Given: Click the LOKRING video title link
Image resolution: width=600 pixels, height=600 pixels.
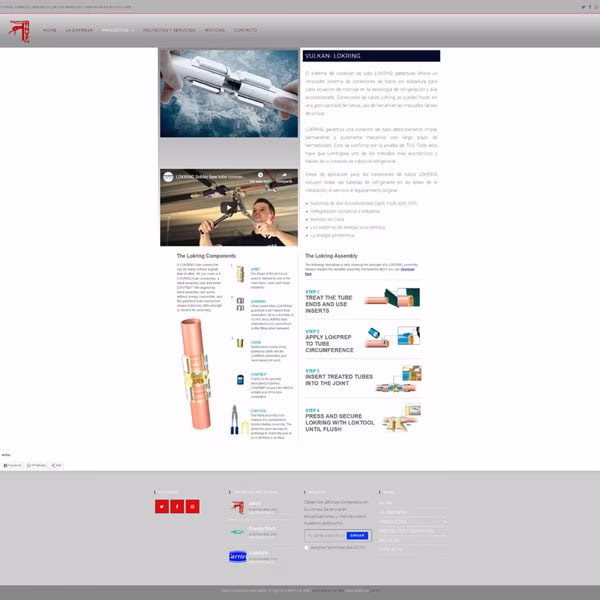Looking at the screenshot, I should [210, 177].
